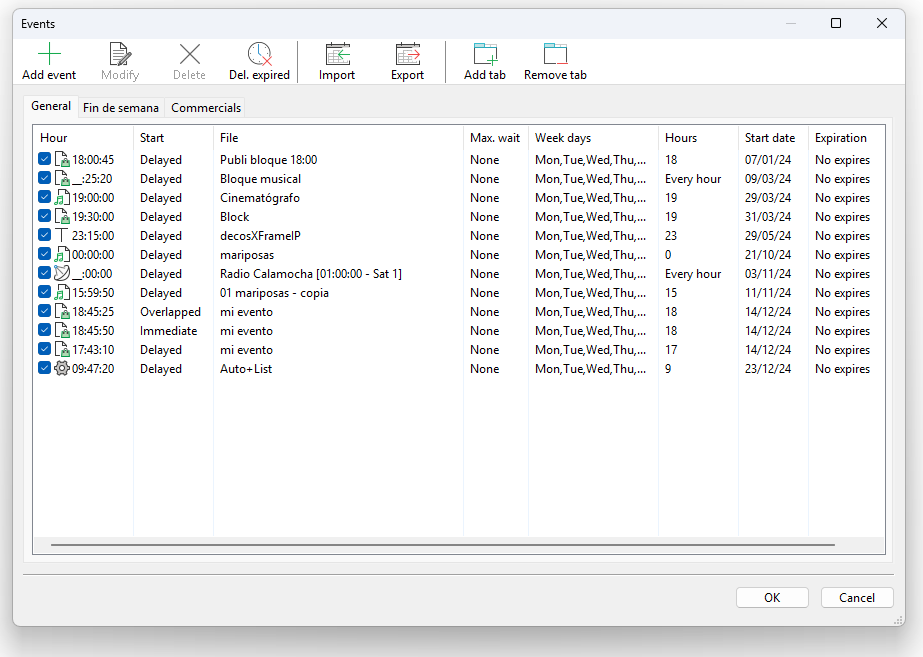Sort list by Start date column header
Screen dimensions: 923x657
point(770,138)
